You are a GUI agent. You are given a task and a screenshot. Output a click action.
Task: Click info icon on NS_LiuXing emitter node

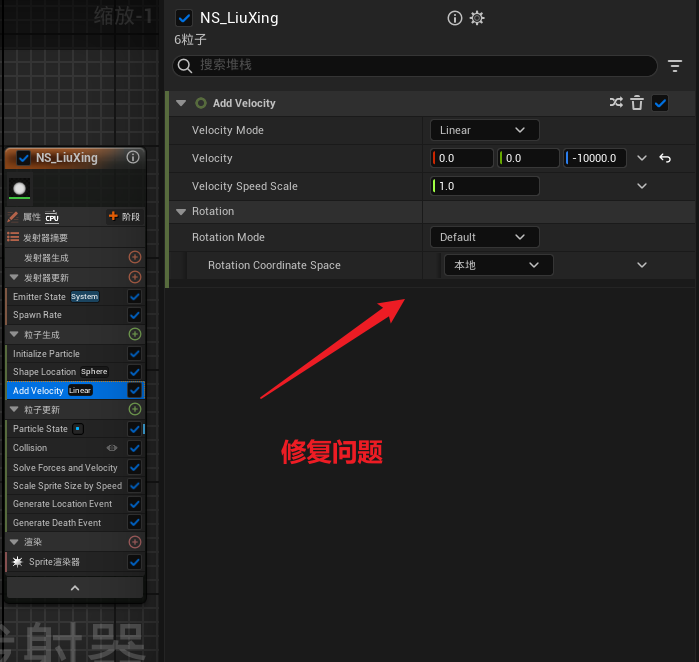coord(133,157)
